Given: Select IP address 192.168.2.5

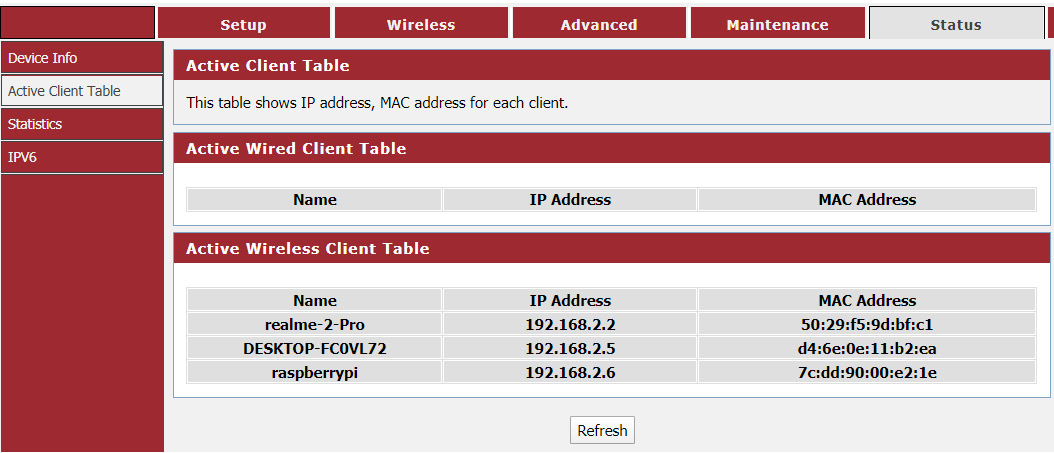Looking at the screenshot, I should tap(570, 348).
